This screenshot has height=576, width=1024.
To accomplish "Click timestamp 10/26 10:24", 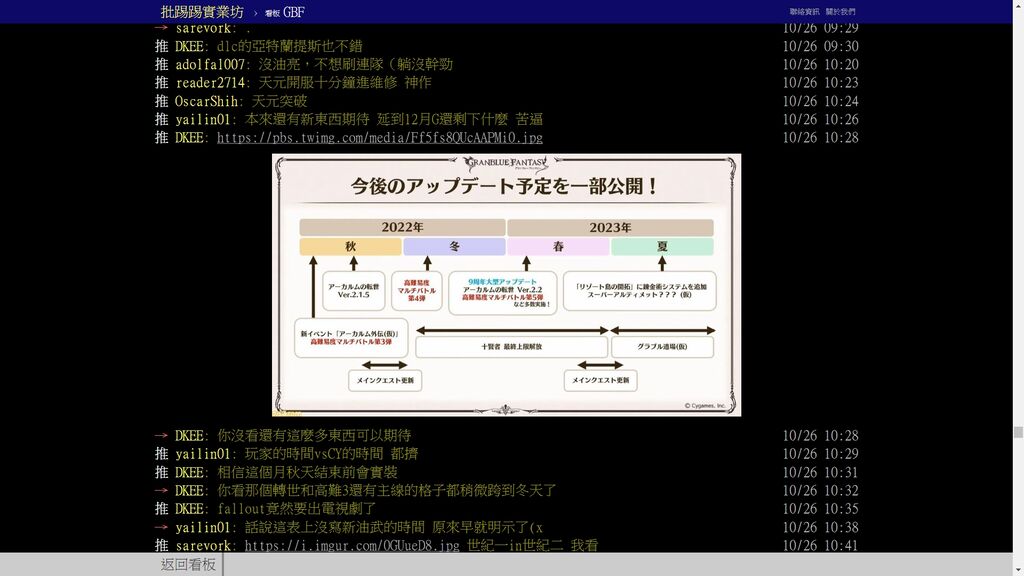I will 820,101.
